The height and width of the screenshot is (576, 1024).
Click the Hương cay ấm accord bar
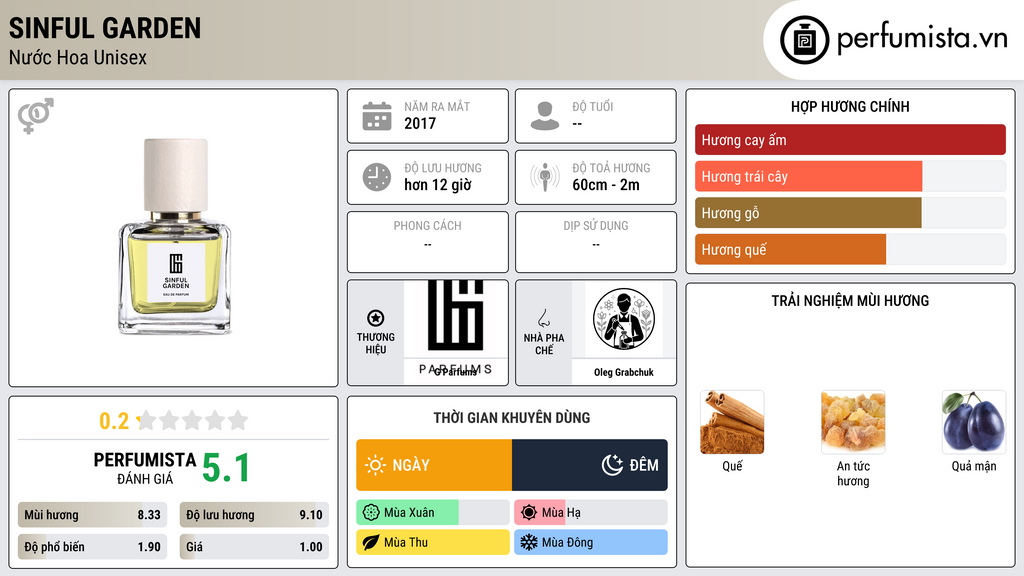[850, 140]
